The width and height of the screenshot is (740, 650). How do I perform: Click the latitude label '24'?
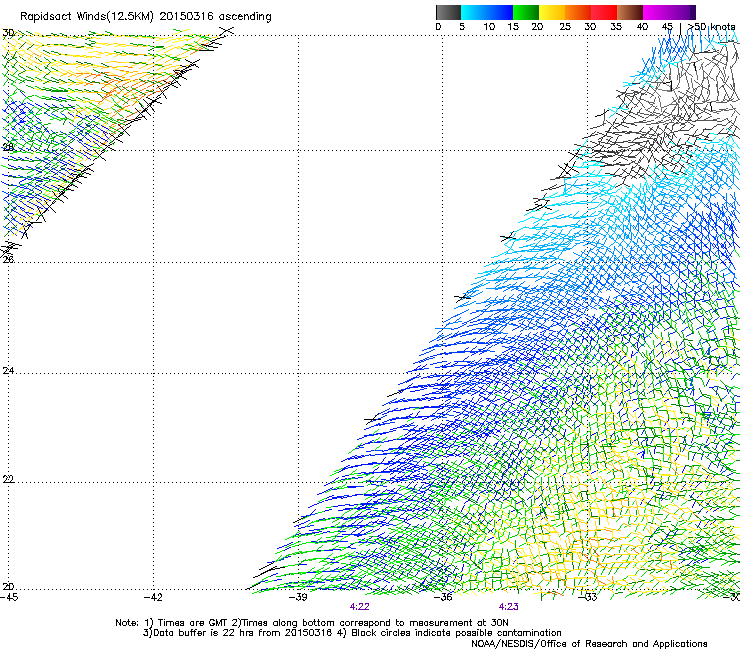tap(8, 371)
